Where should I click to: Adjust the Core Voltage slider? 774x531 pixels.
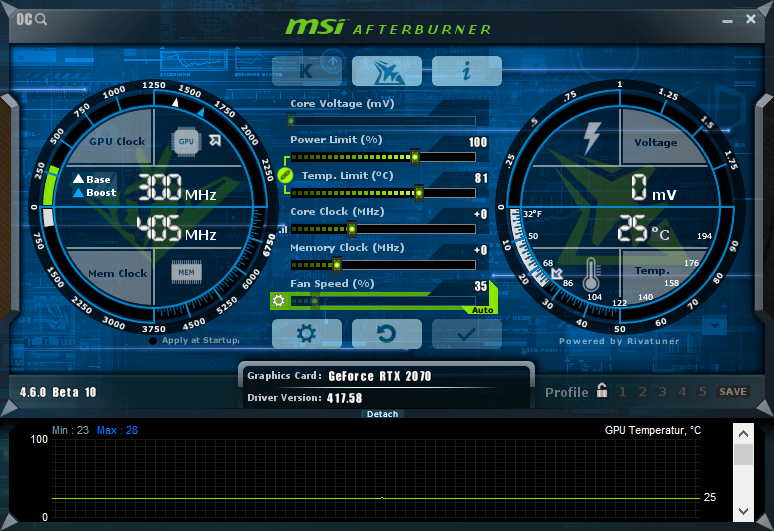pos(382,121)
